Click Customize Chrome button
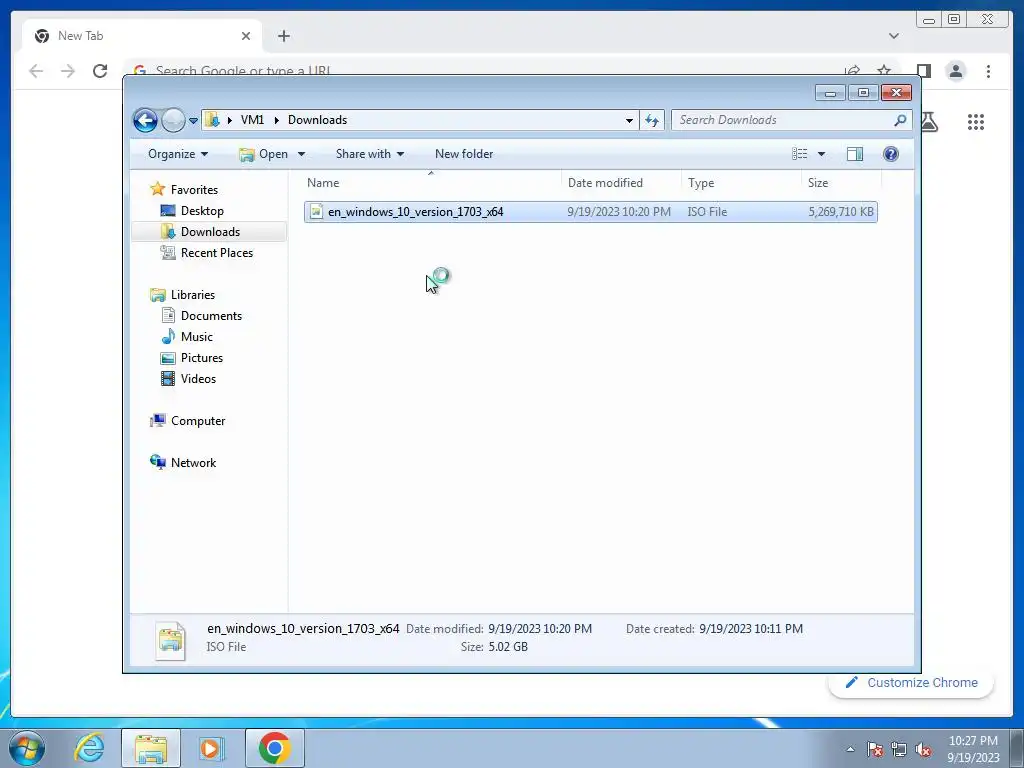This screenshot has height=768, width=1024. tap(911, 682)
